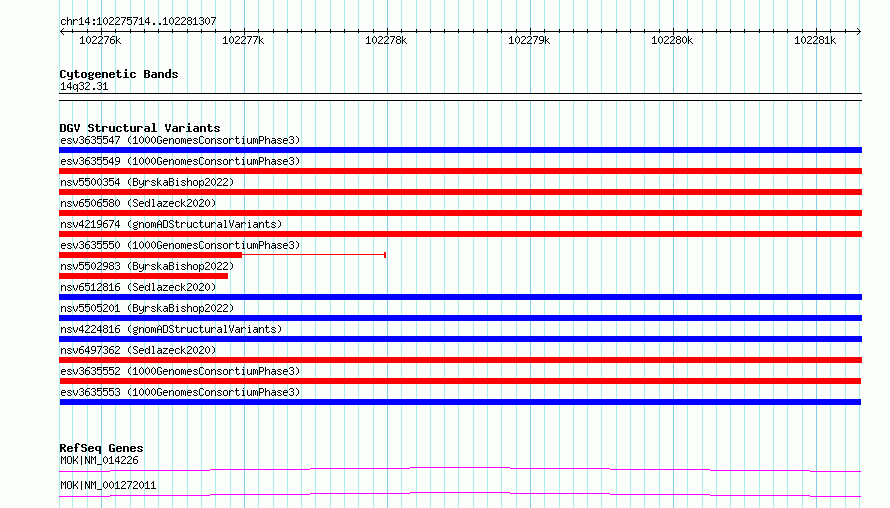
Task: Click the left arrowhead of the ruler
Action: point(62,31)
